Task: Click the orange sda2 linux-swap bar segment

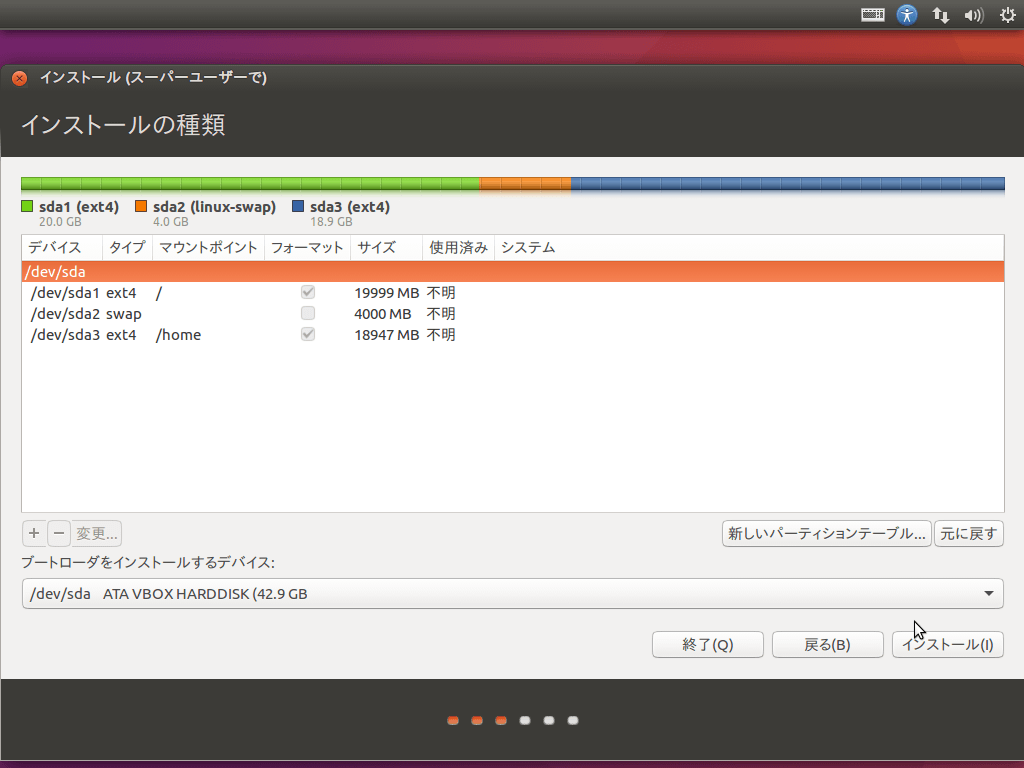Action: (525, 184)
